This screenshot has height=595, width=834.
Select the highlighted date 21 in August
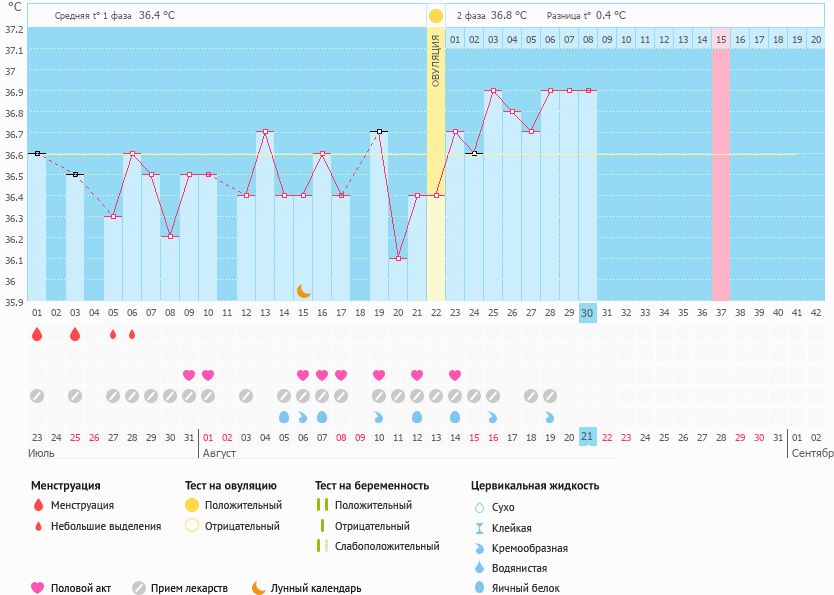pos(588,437)
